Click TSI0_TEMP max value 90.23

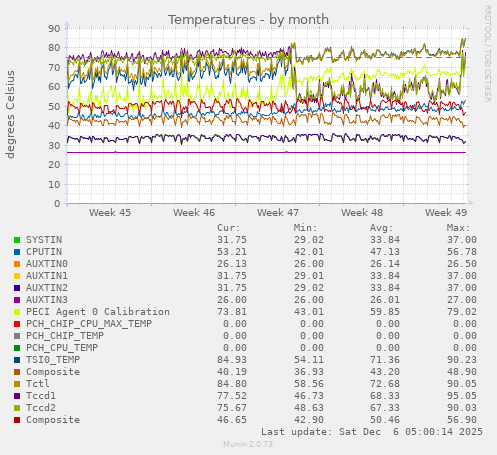coord(462,360)
